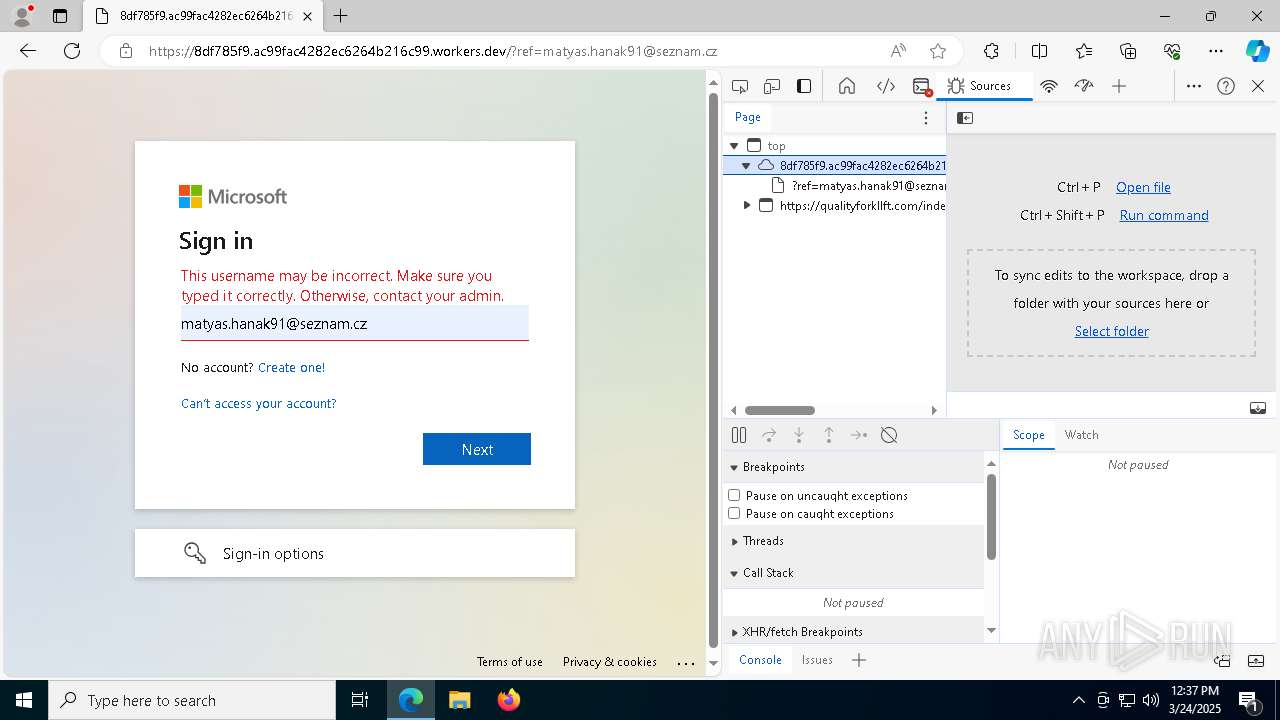Expand the qualityforkllft.com frame node
This screenshot has height=720, width=1280.
[746, 206]
